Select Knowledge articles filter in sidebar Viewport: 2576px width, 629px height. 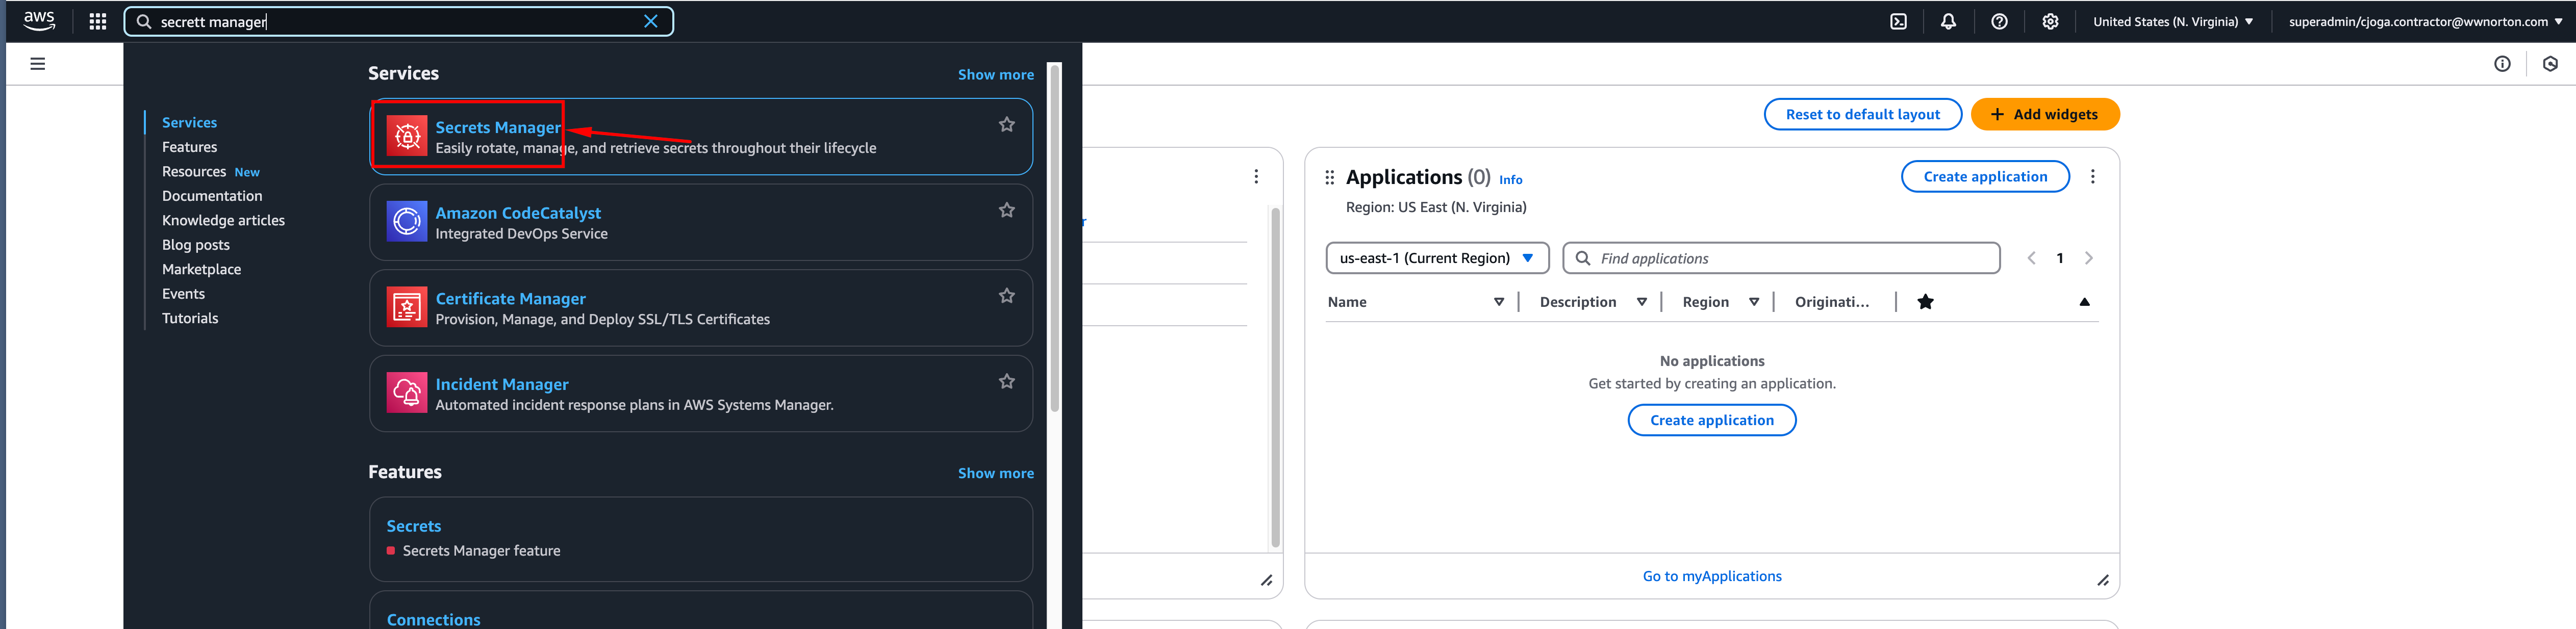click(223, 220)
